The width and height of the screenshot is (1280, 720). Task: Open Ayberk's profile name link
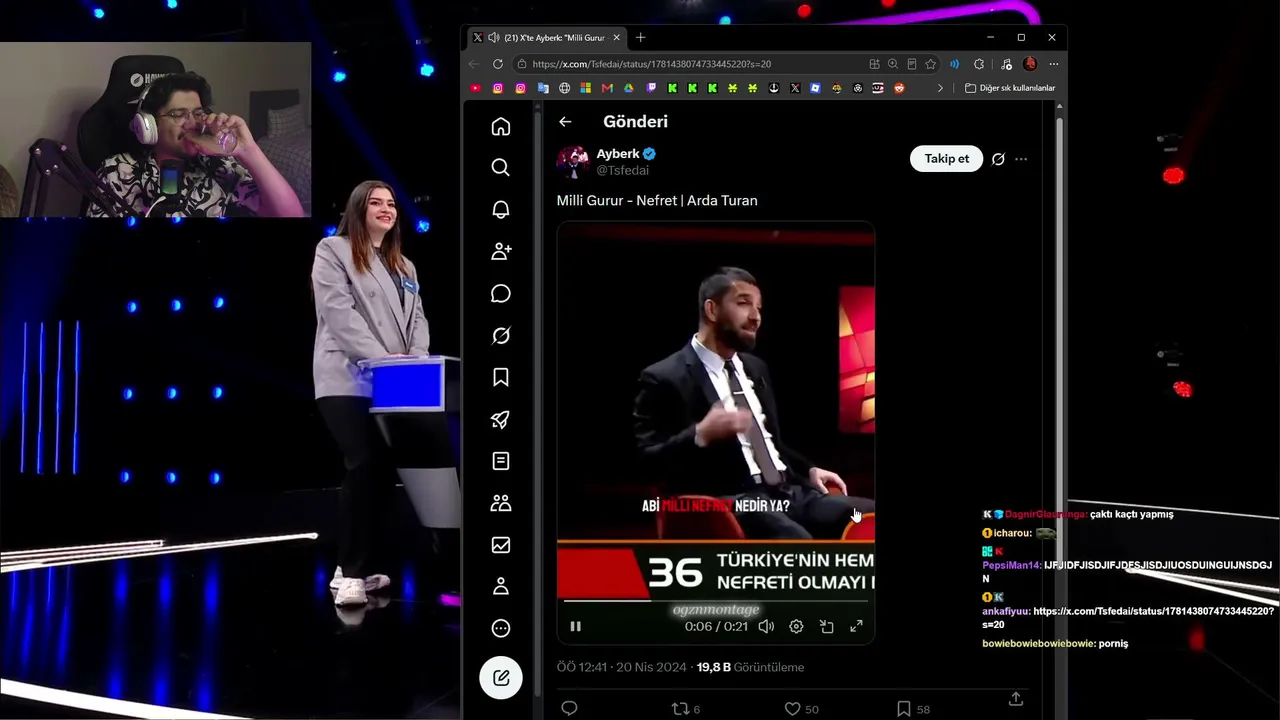[x=618, y=154]
